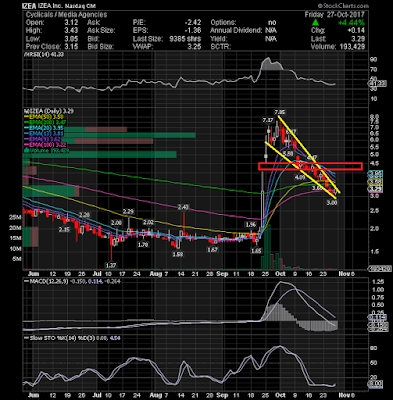Click the 7.85 peak price label

[x=279, y=112]
